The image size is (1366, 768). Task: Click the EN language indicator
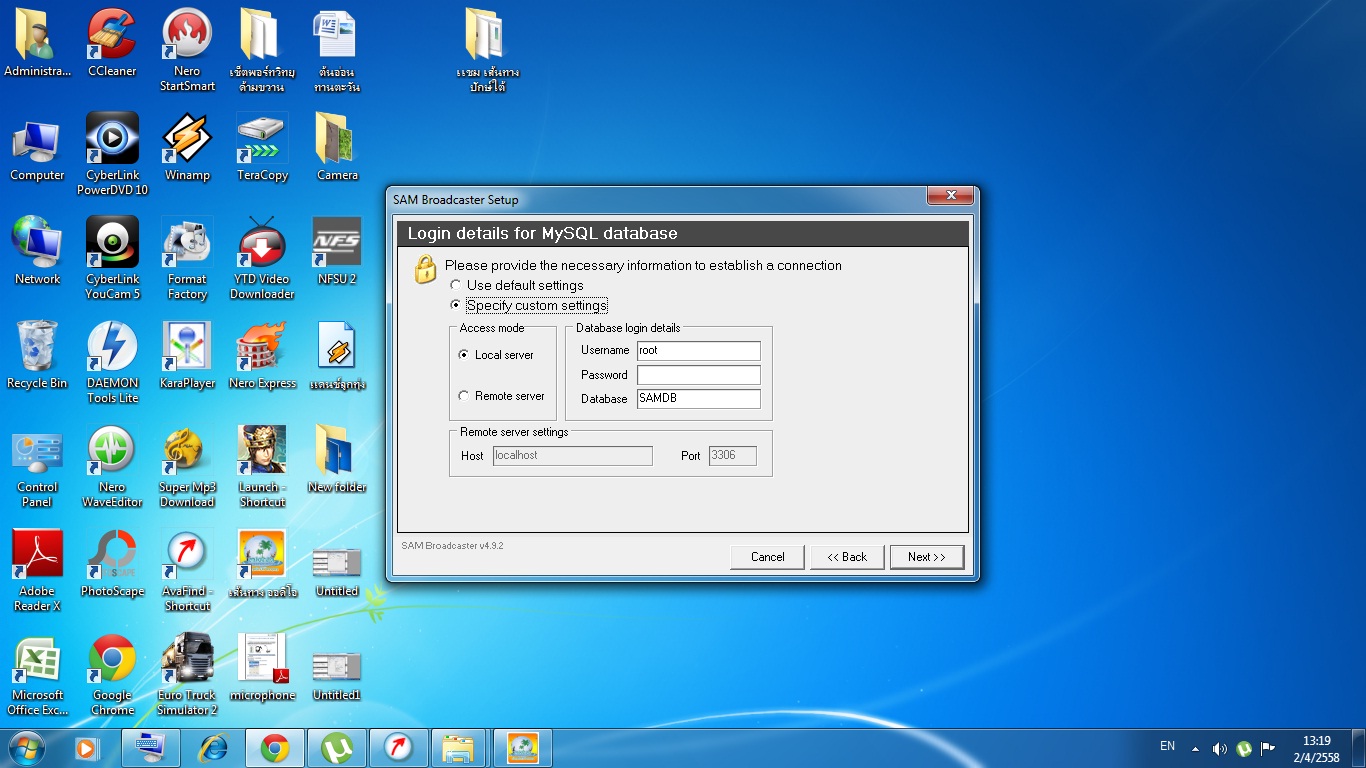(x=1167, y=746)
